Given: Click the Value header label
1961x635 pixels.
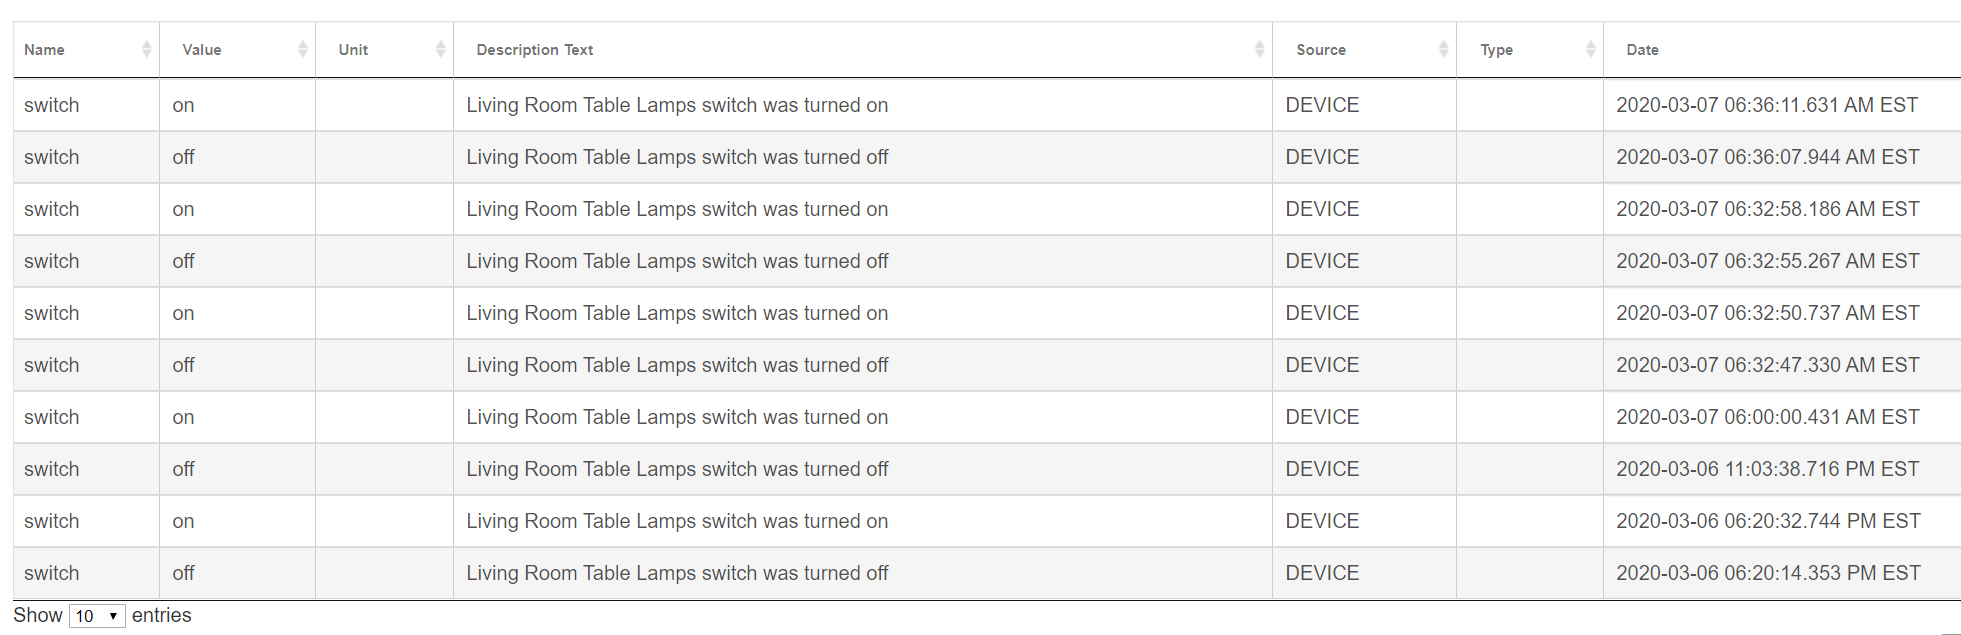Looking at the screenshot, I should click(202, 50).
